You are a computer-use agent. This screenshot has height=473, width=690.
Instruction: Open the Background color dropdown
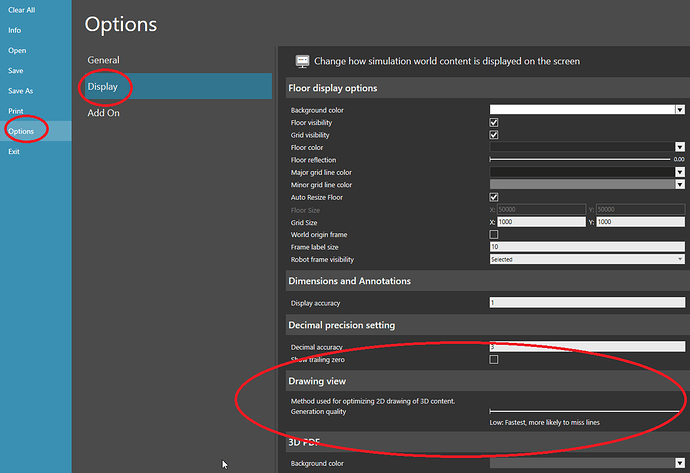(x=679, y=110)
